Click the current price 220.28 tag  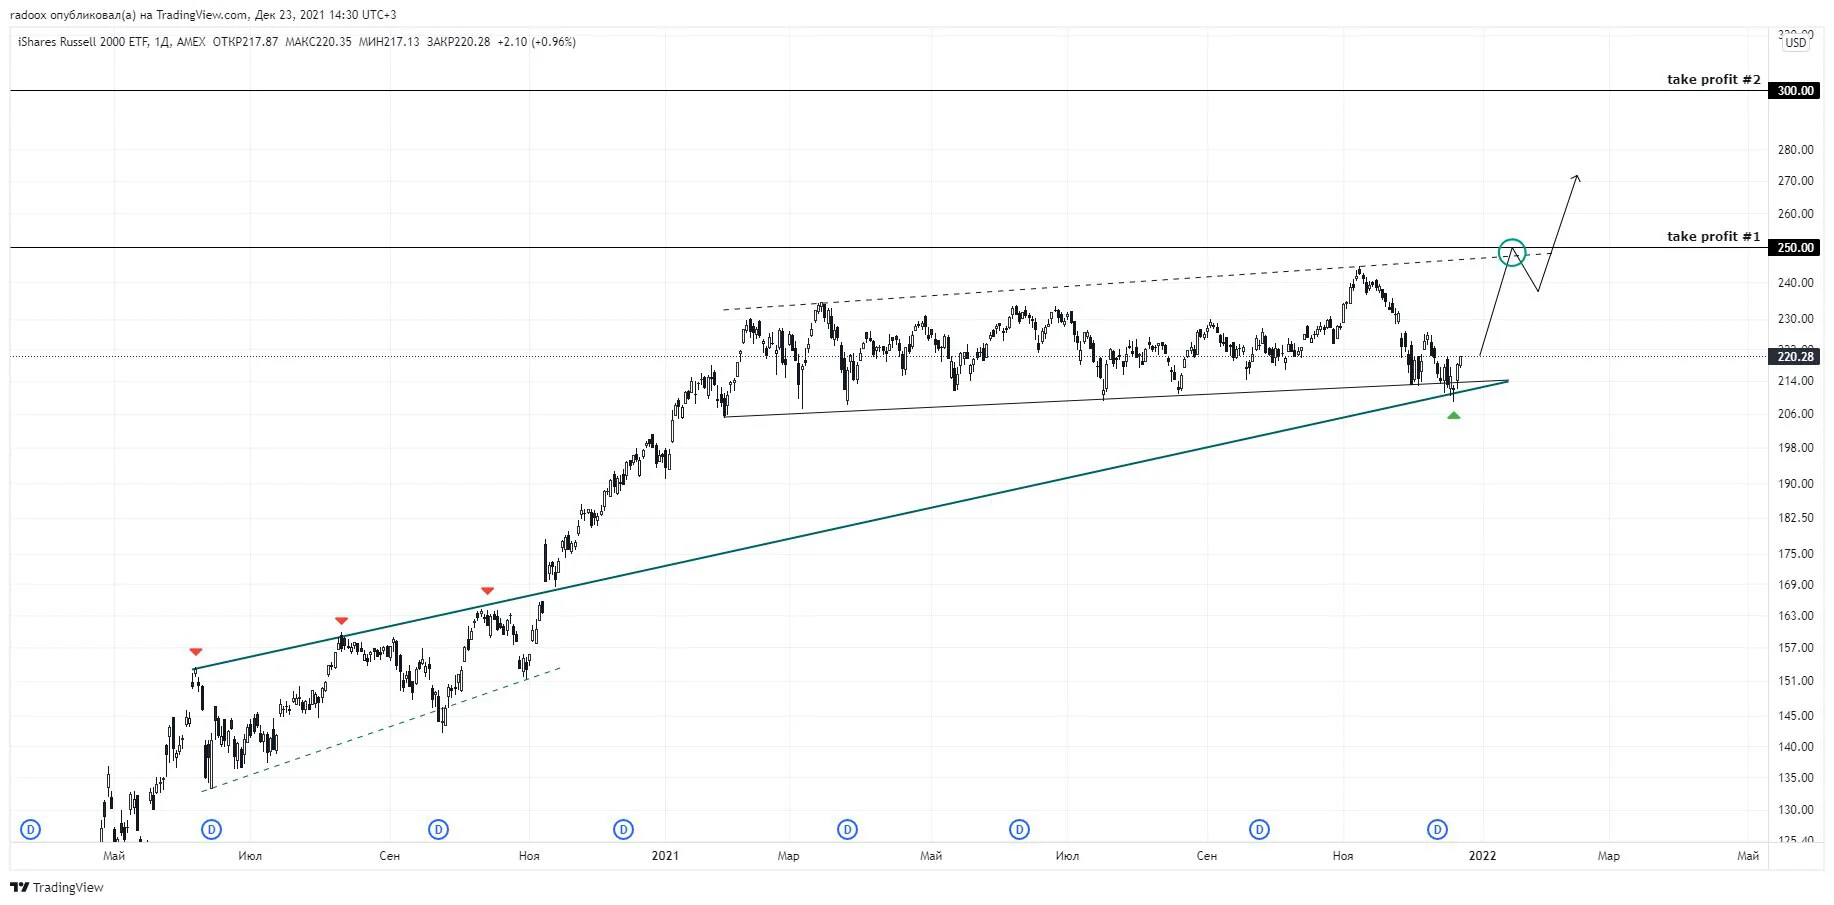(x=1795, y=357)
